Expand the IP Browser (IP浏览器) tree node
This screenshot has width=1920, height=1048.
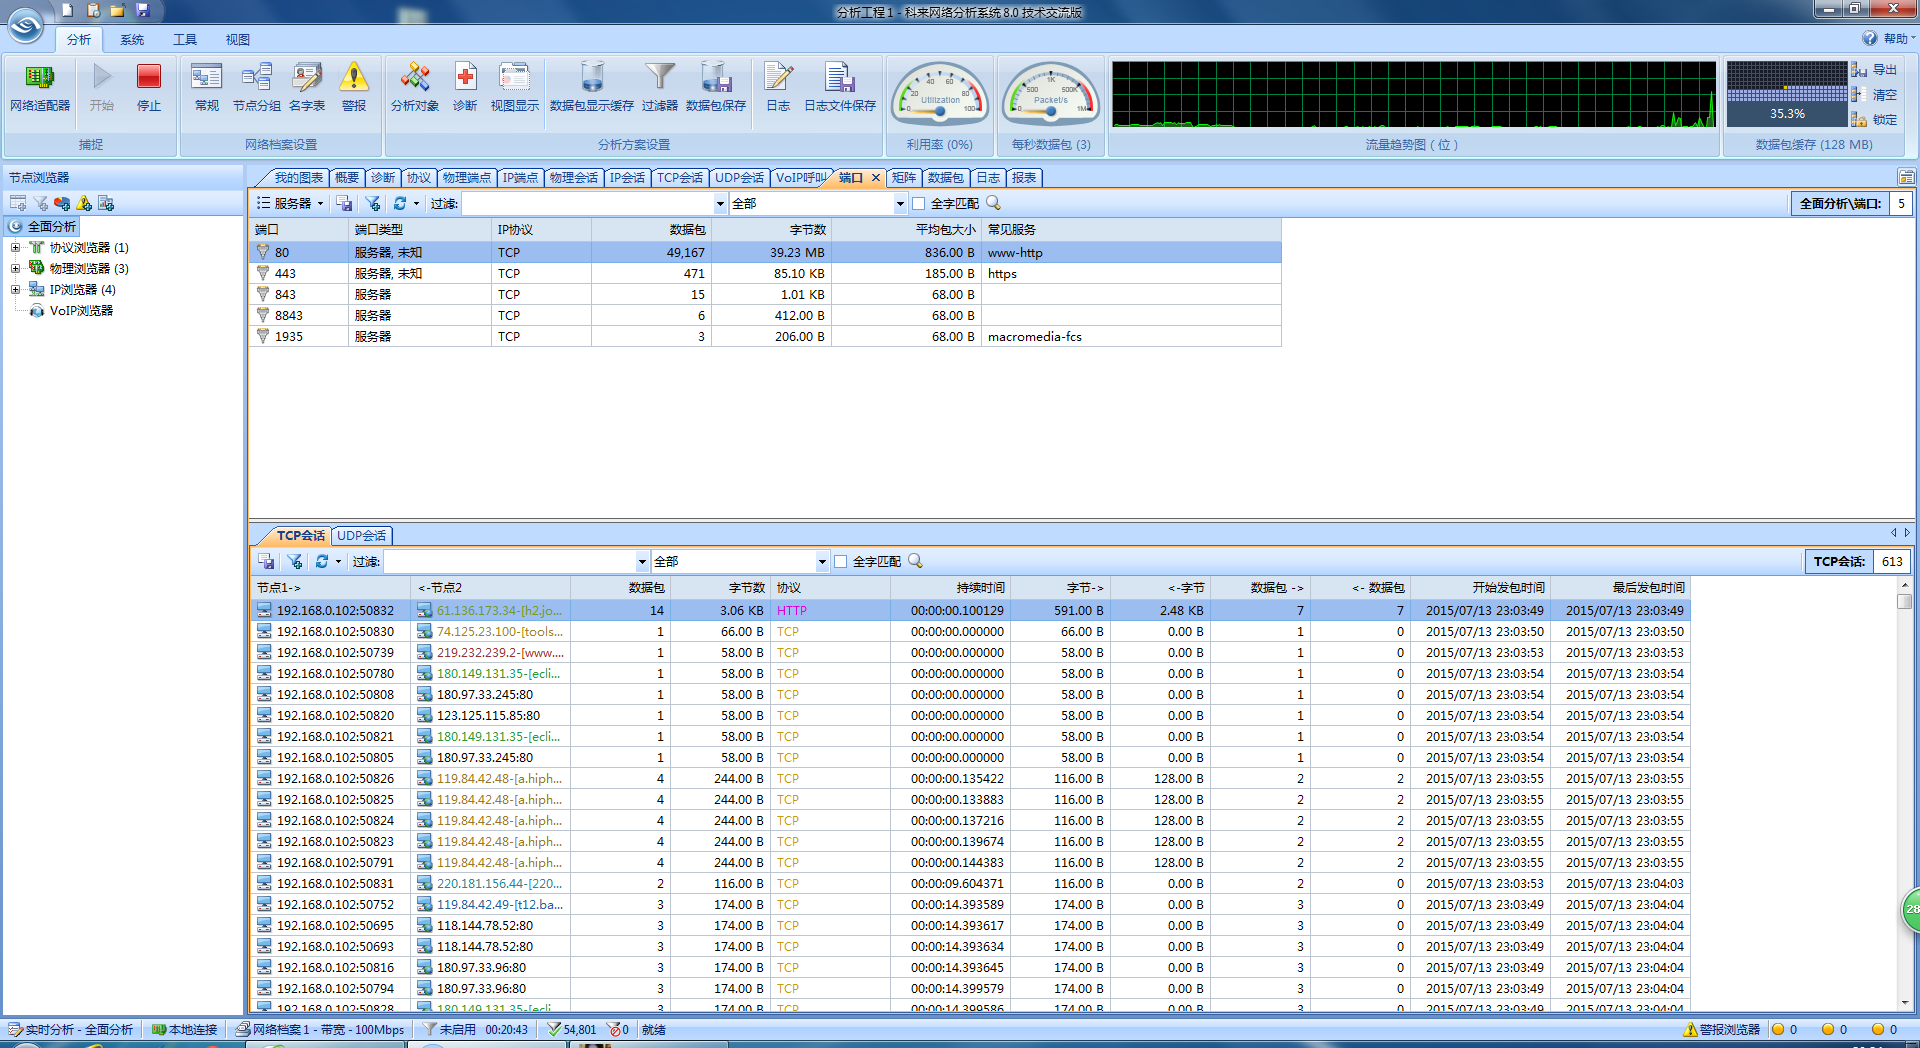15,290
